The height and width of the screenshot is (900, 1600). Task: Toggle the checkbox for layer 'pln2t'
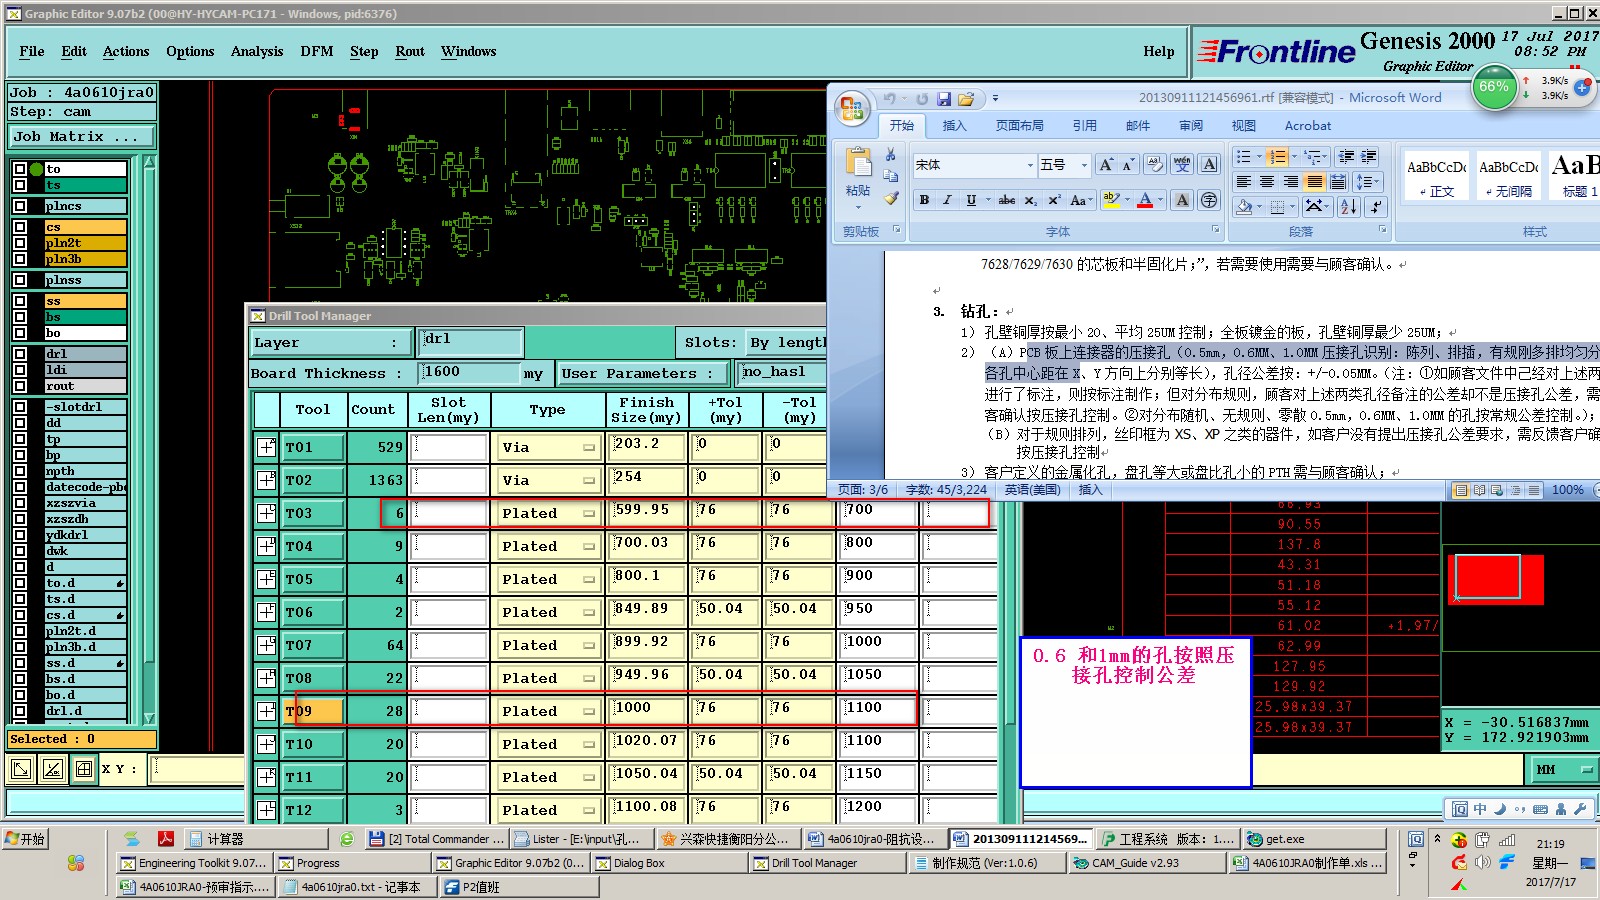(20, 243)
